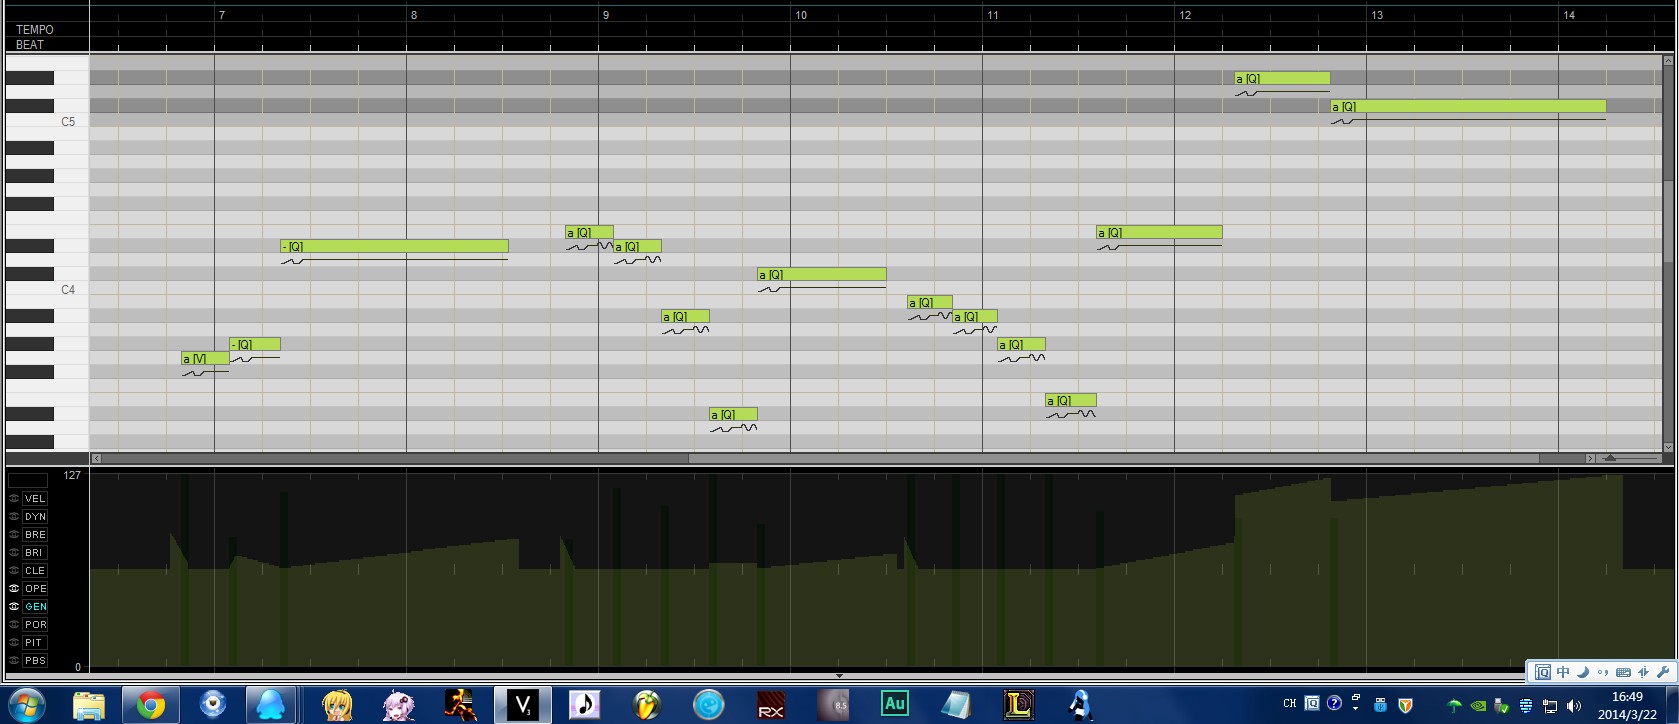Select the 'a [V]' note
Viewport: 1679px width, 724px height.
[x=205, y=358]
